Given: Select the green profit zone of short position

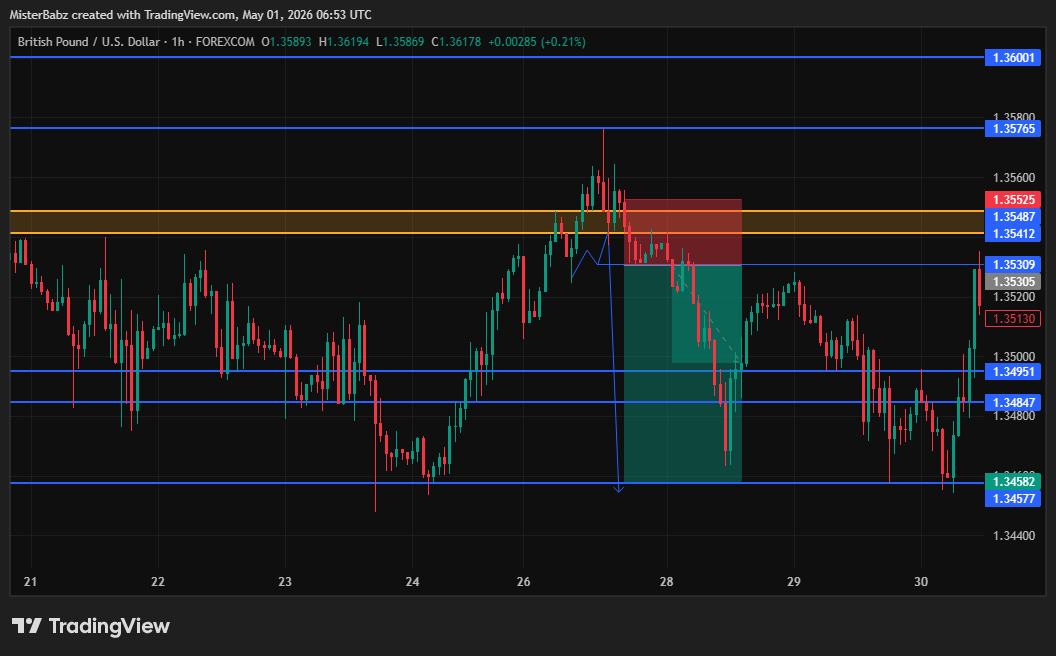Looking at the screenshot, I should [x=683, y=373].
